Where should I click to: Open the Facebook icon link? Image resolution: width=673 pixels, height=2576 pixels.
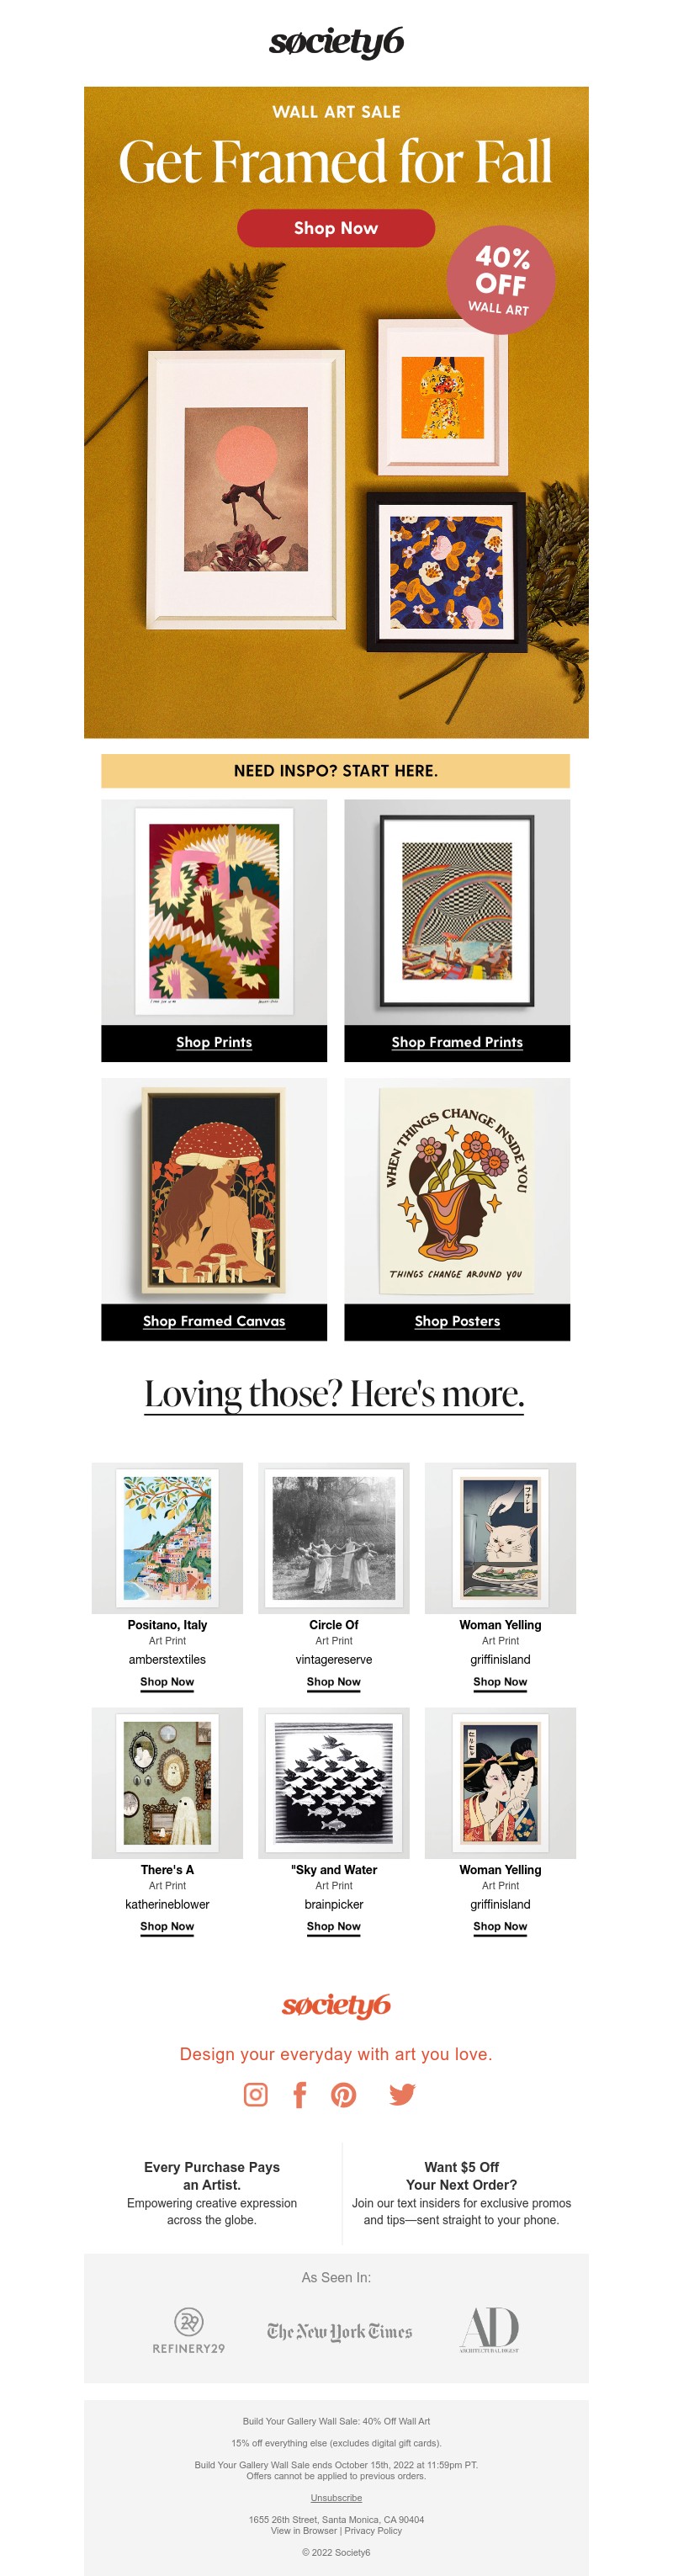click(x=299, y=2094)
